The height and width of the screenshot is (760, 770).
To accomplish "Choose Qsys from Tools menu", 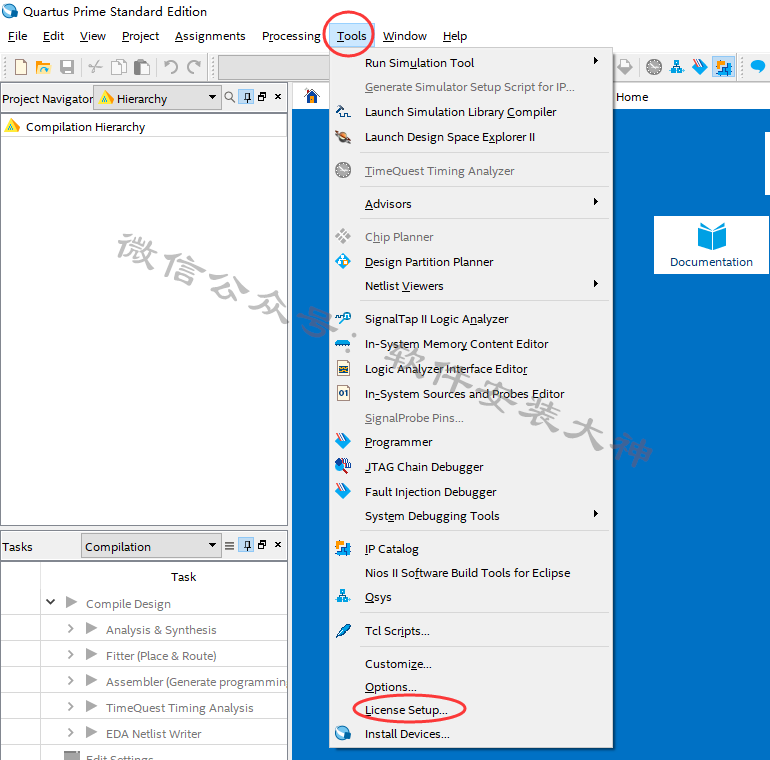I will click(x=471, y=597).
